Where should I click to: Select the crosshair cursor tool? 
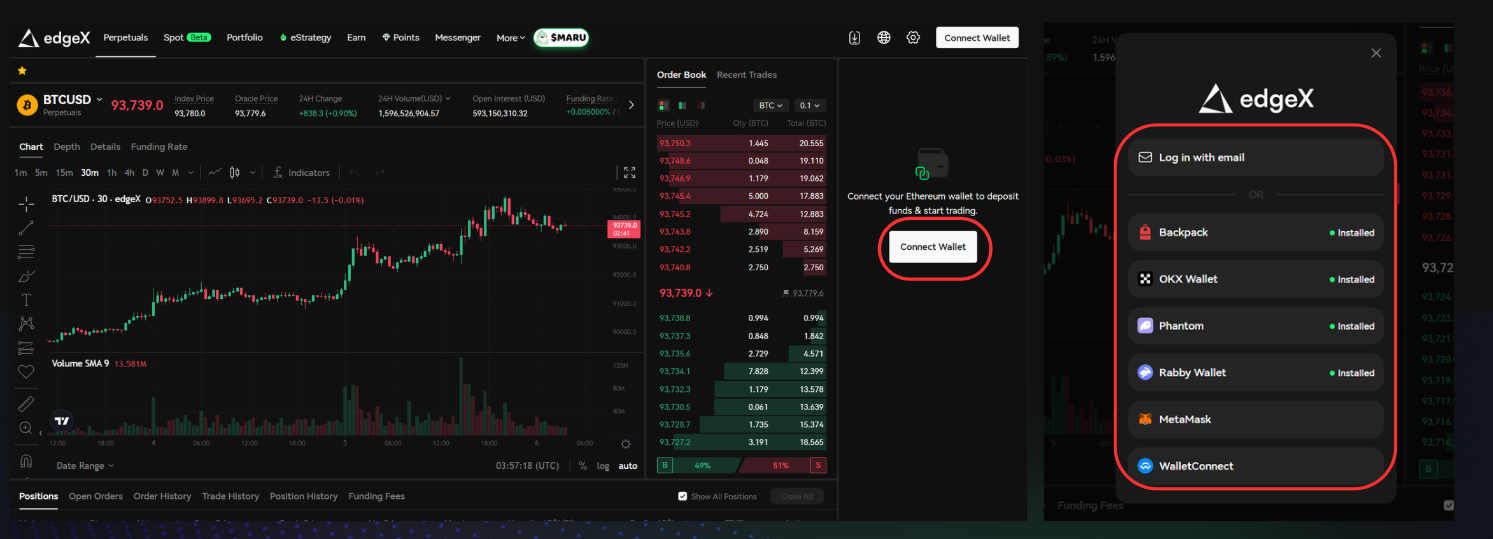(26, 204)
